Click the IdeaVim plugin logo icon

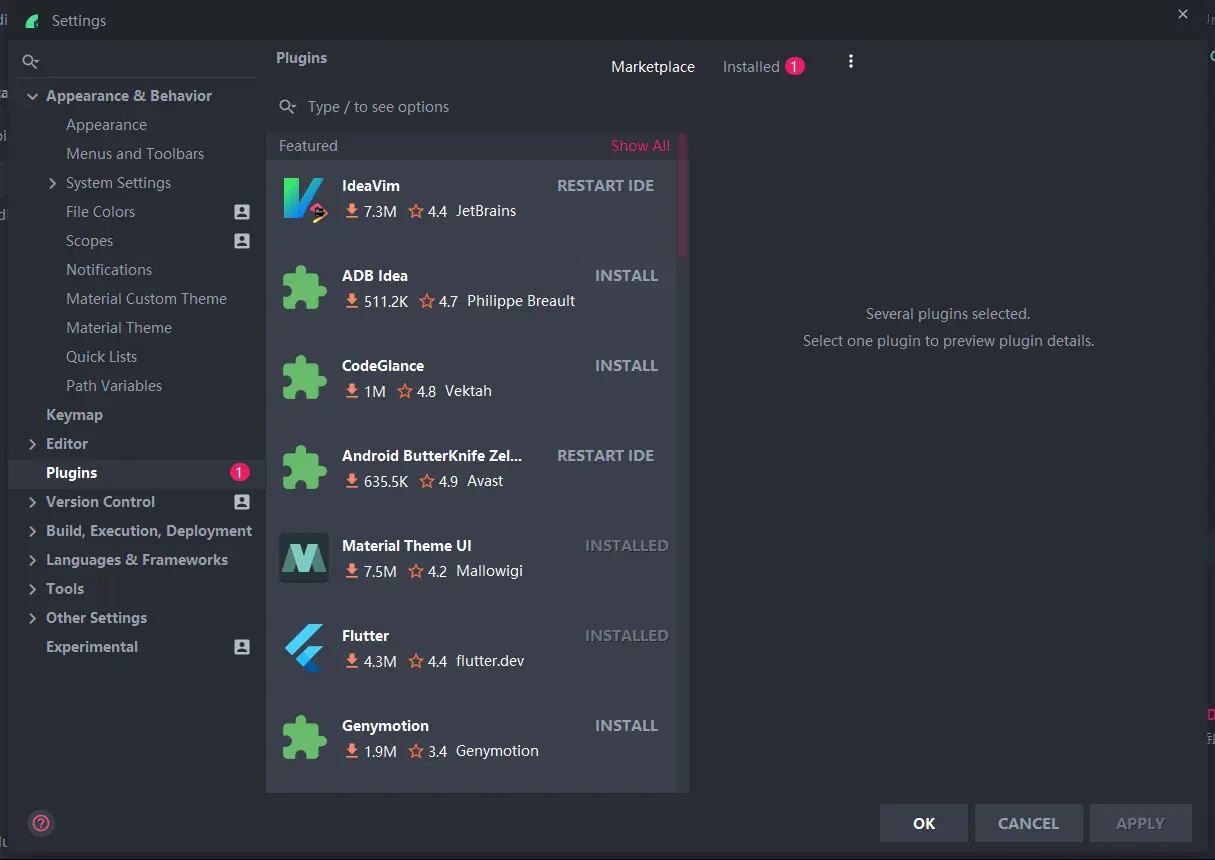[x=304, y=199]
